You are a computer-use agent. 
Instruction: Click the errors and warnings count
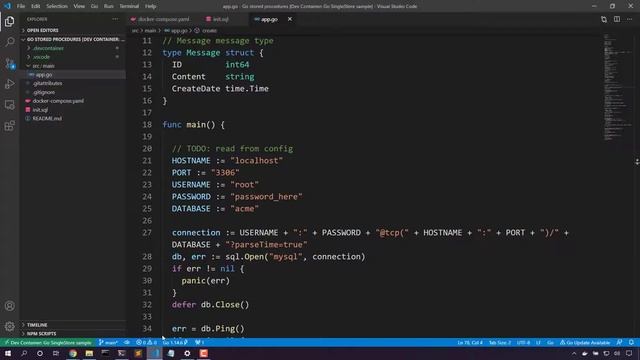coord(147,342)
